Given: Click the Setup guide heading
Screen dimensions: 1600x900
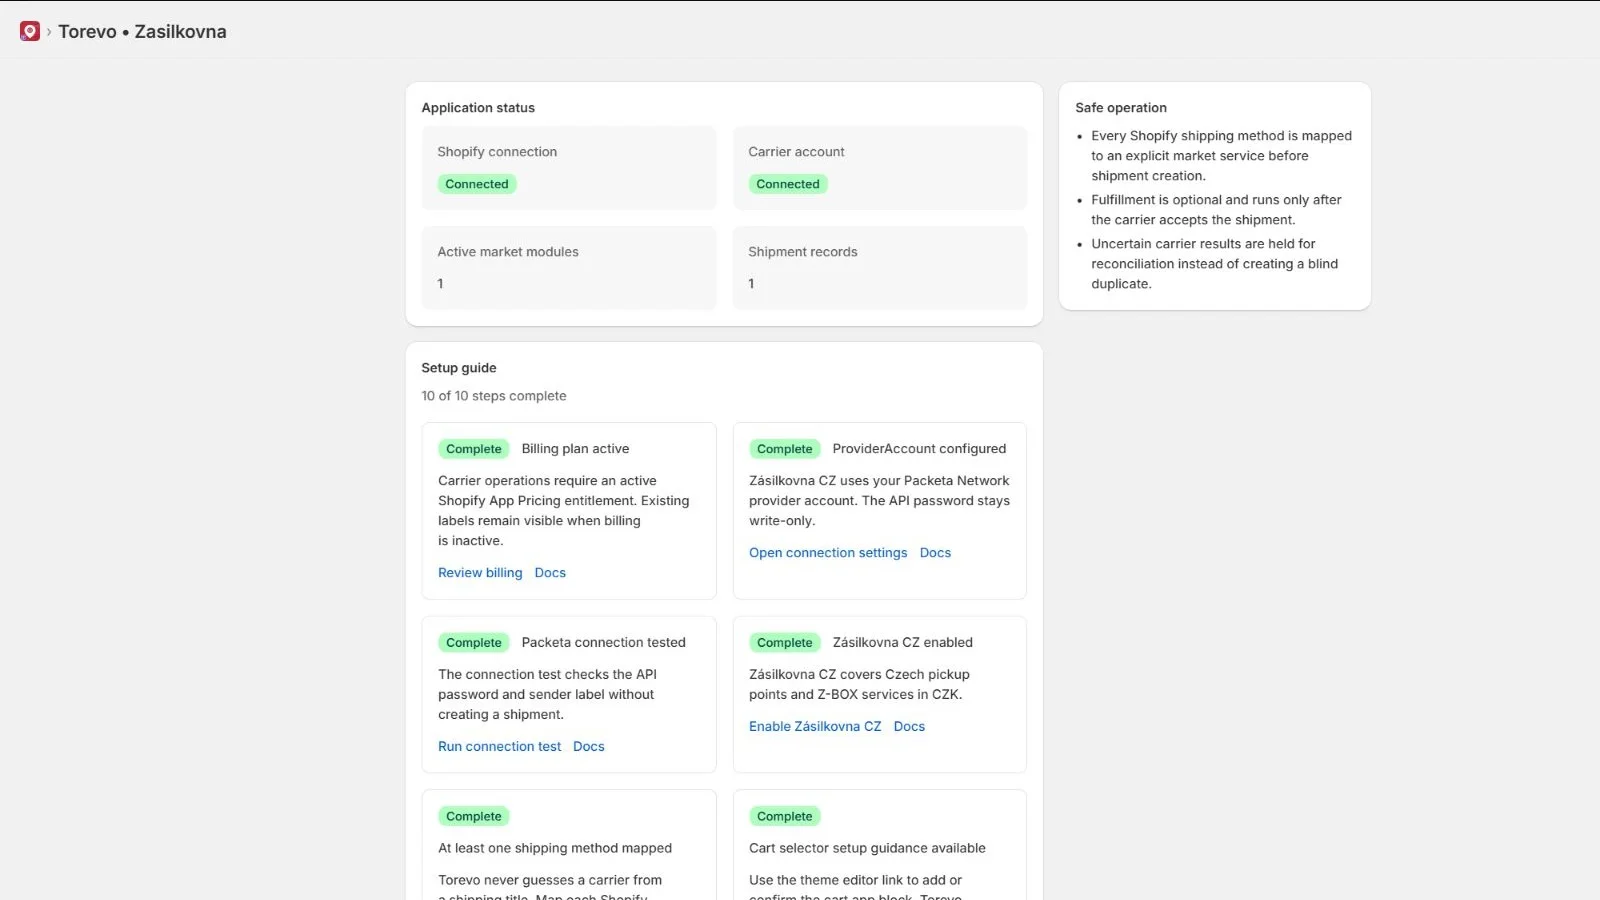Looking at the screenshot, I should coord(459,368).
